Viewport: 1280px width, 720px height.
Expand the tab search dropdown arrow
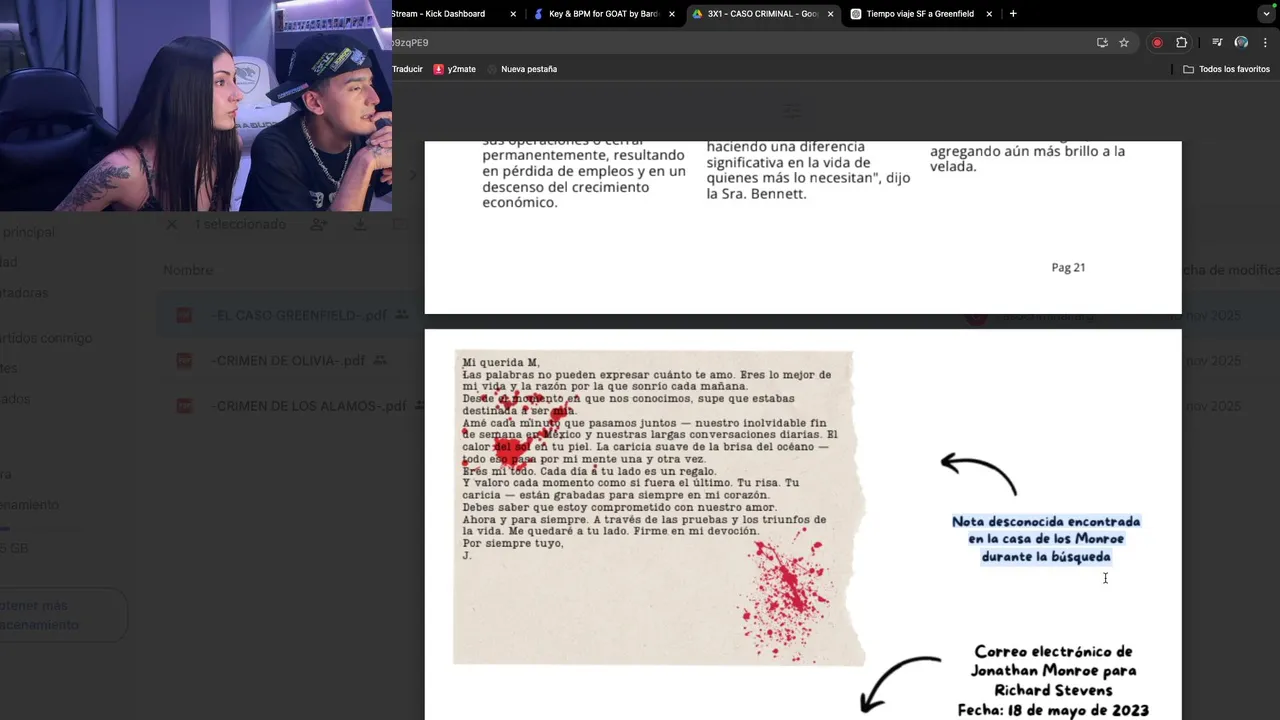pos(1266,14)
